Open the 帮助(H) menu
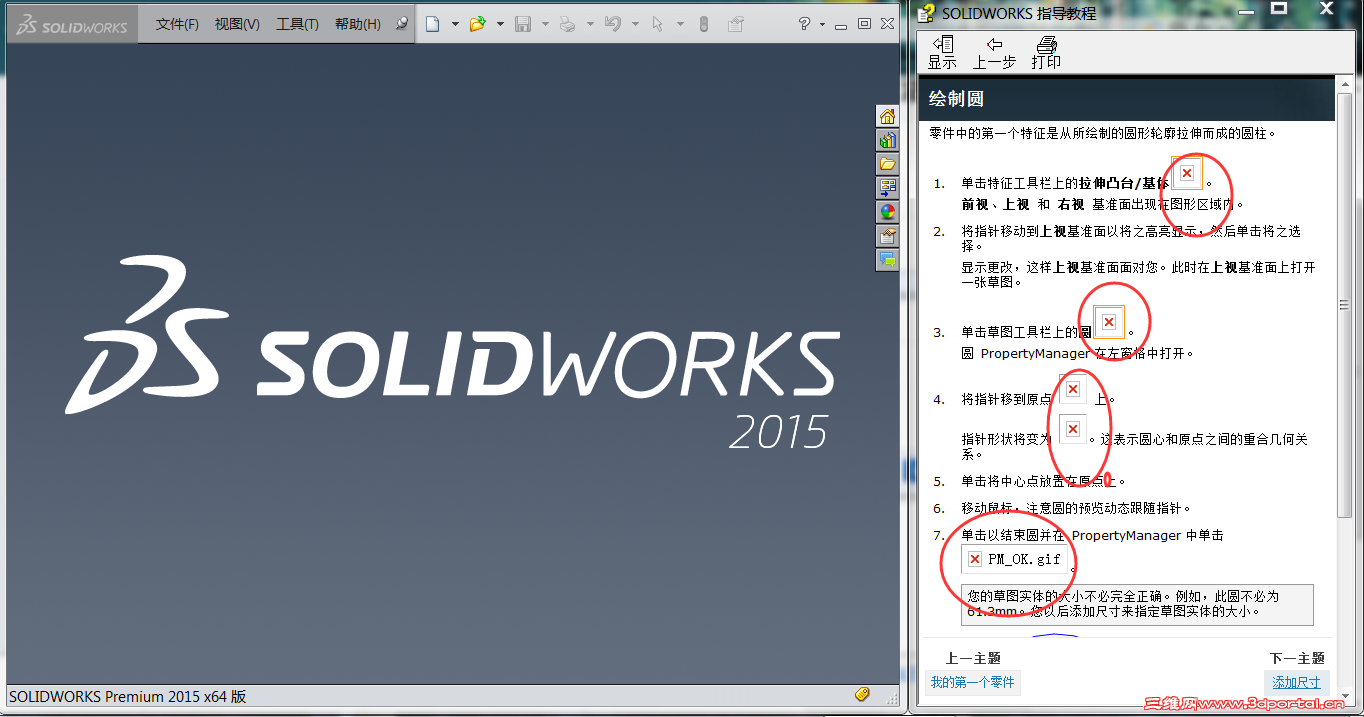 pos(357,24)
